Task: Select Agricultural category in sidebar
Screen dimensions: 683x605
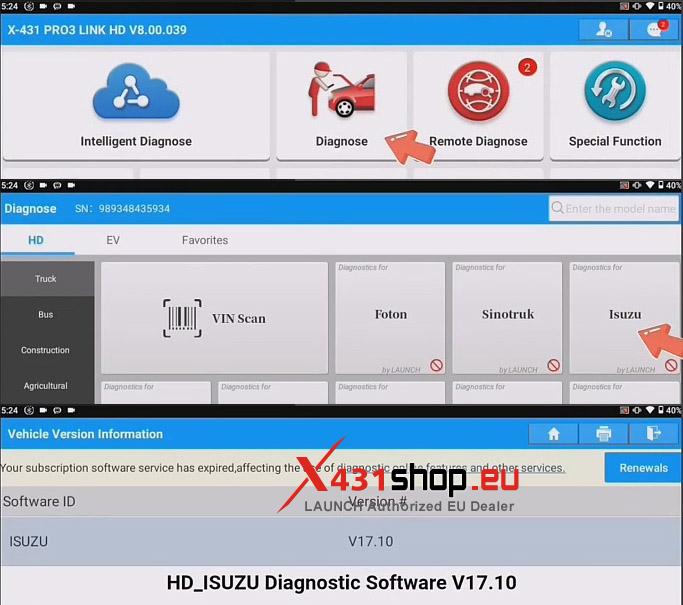Action: (46, 386)
